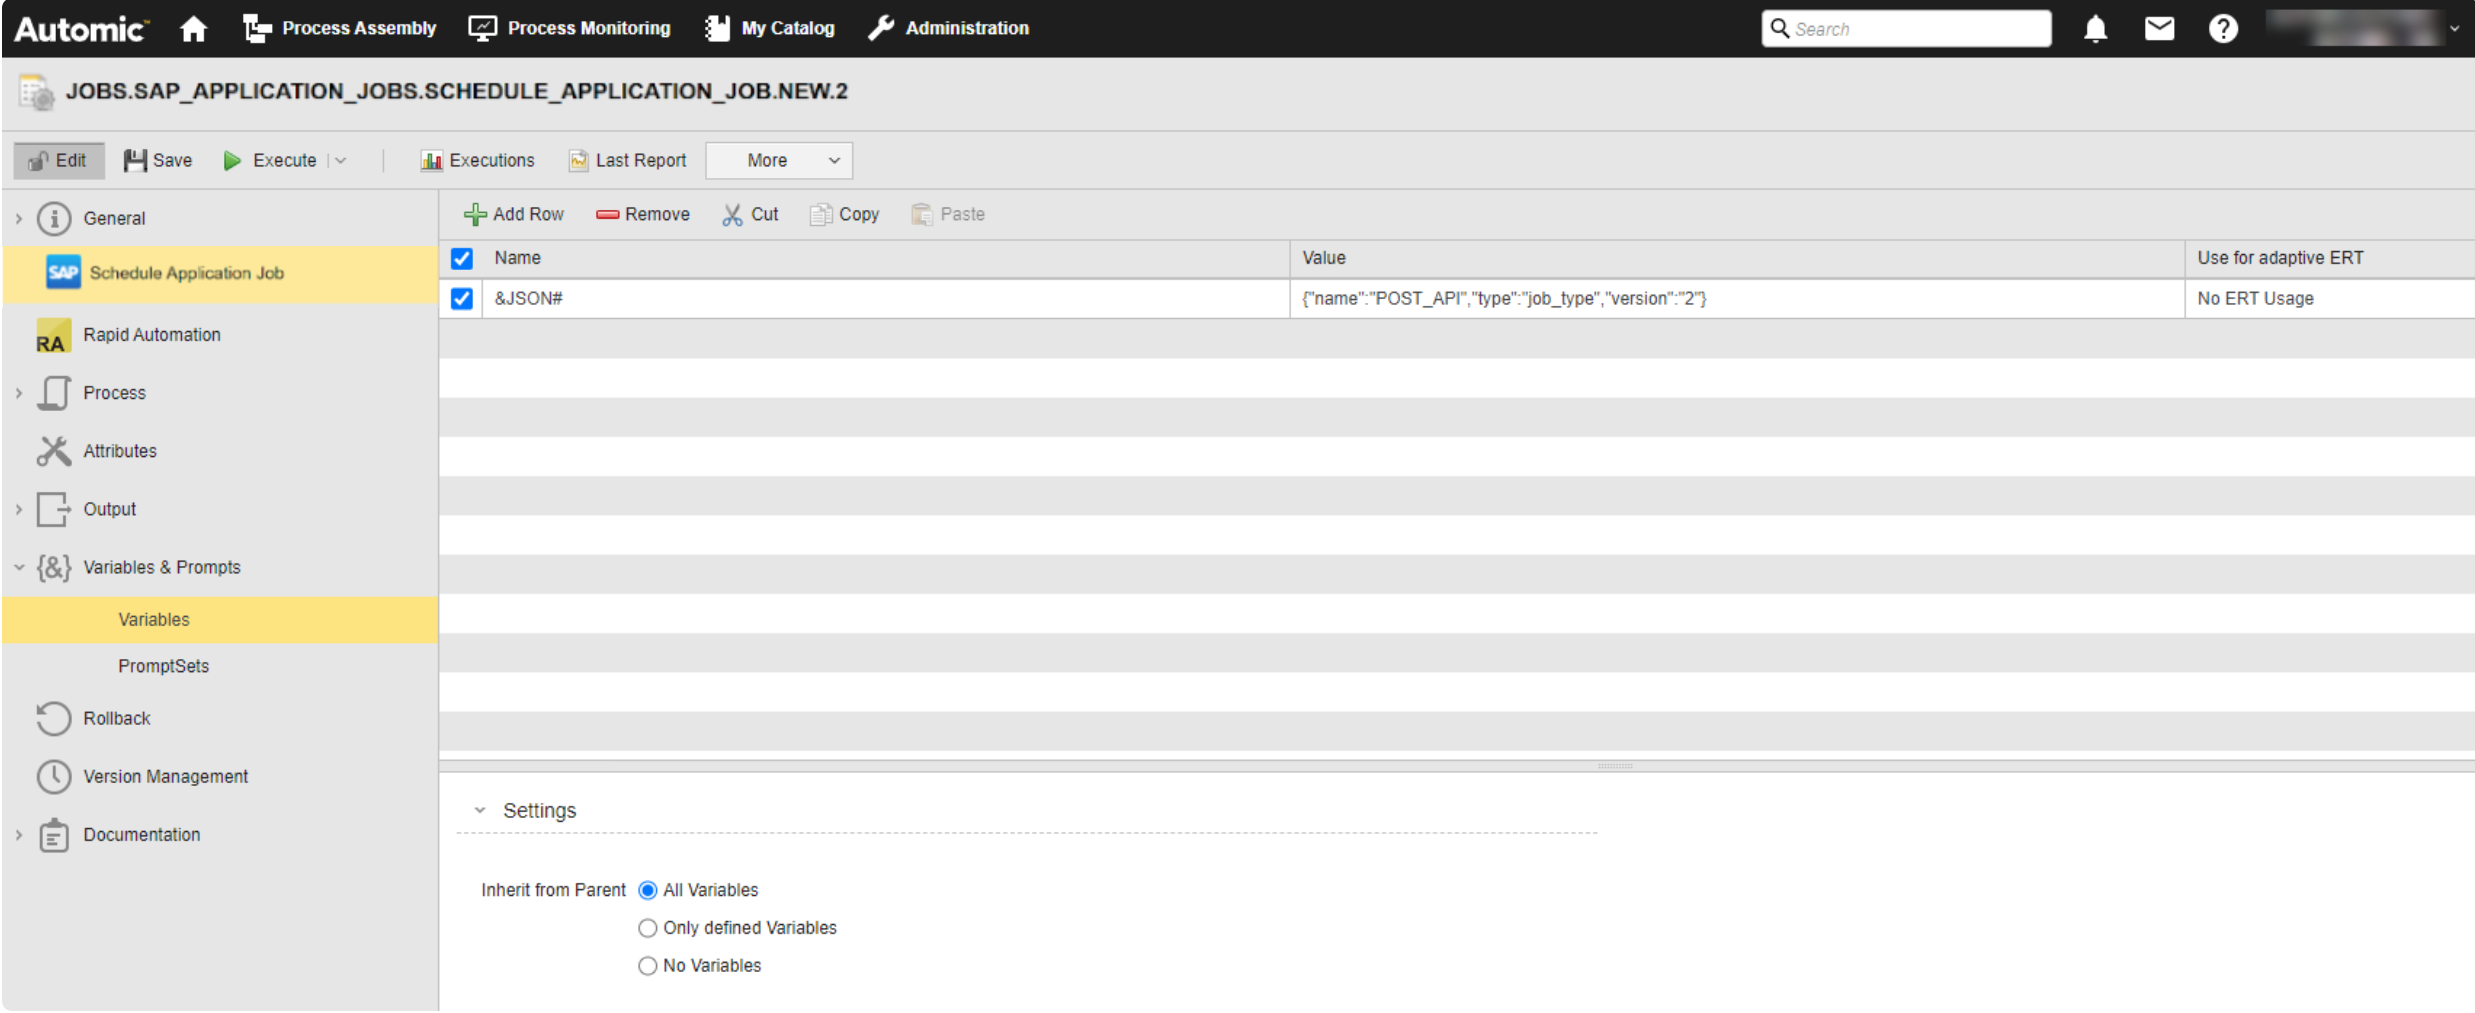Toggle the header select-all checkbox

pos(461,258)
